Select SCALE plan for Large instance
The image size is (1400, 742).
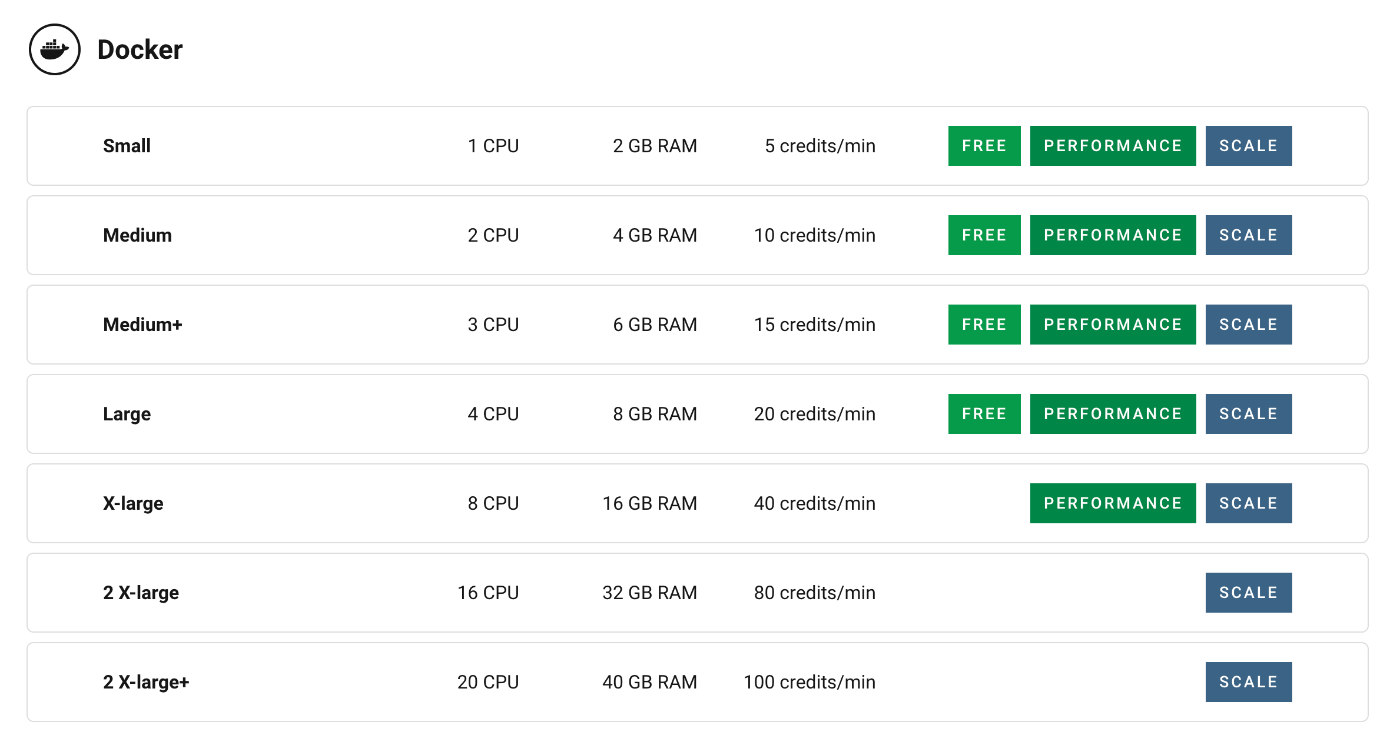(1248, 413)
